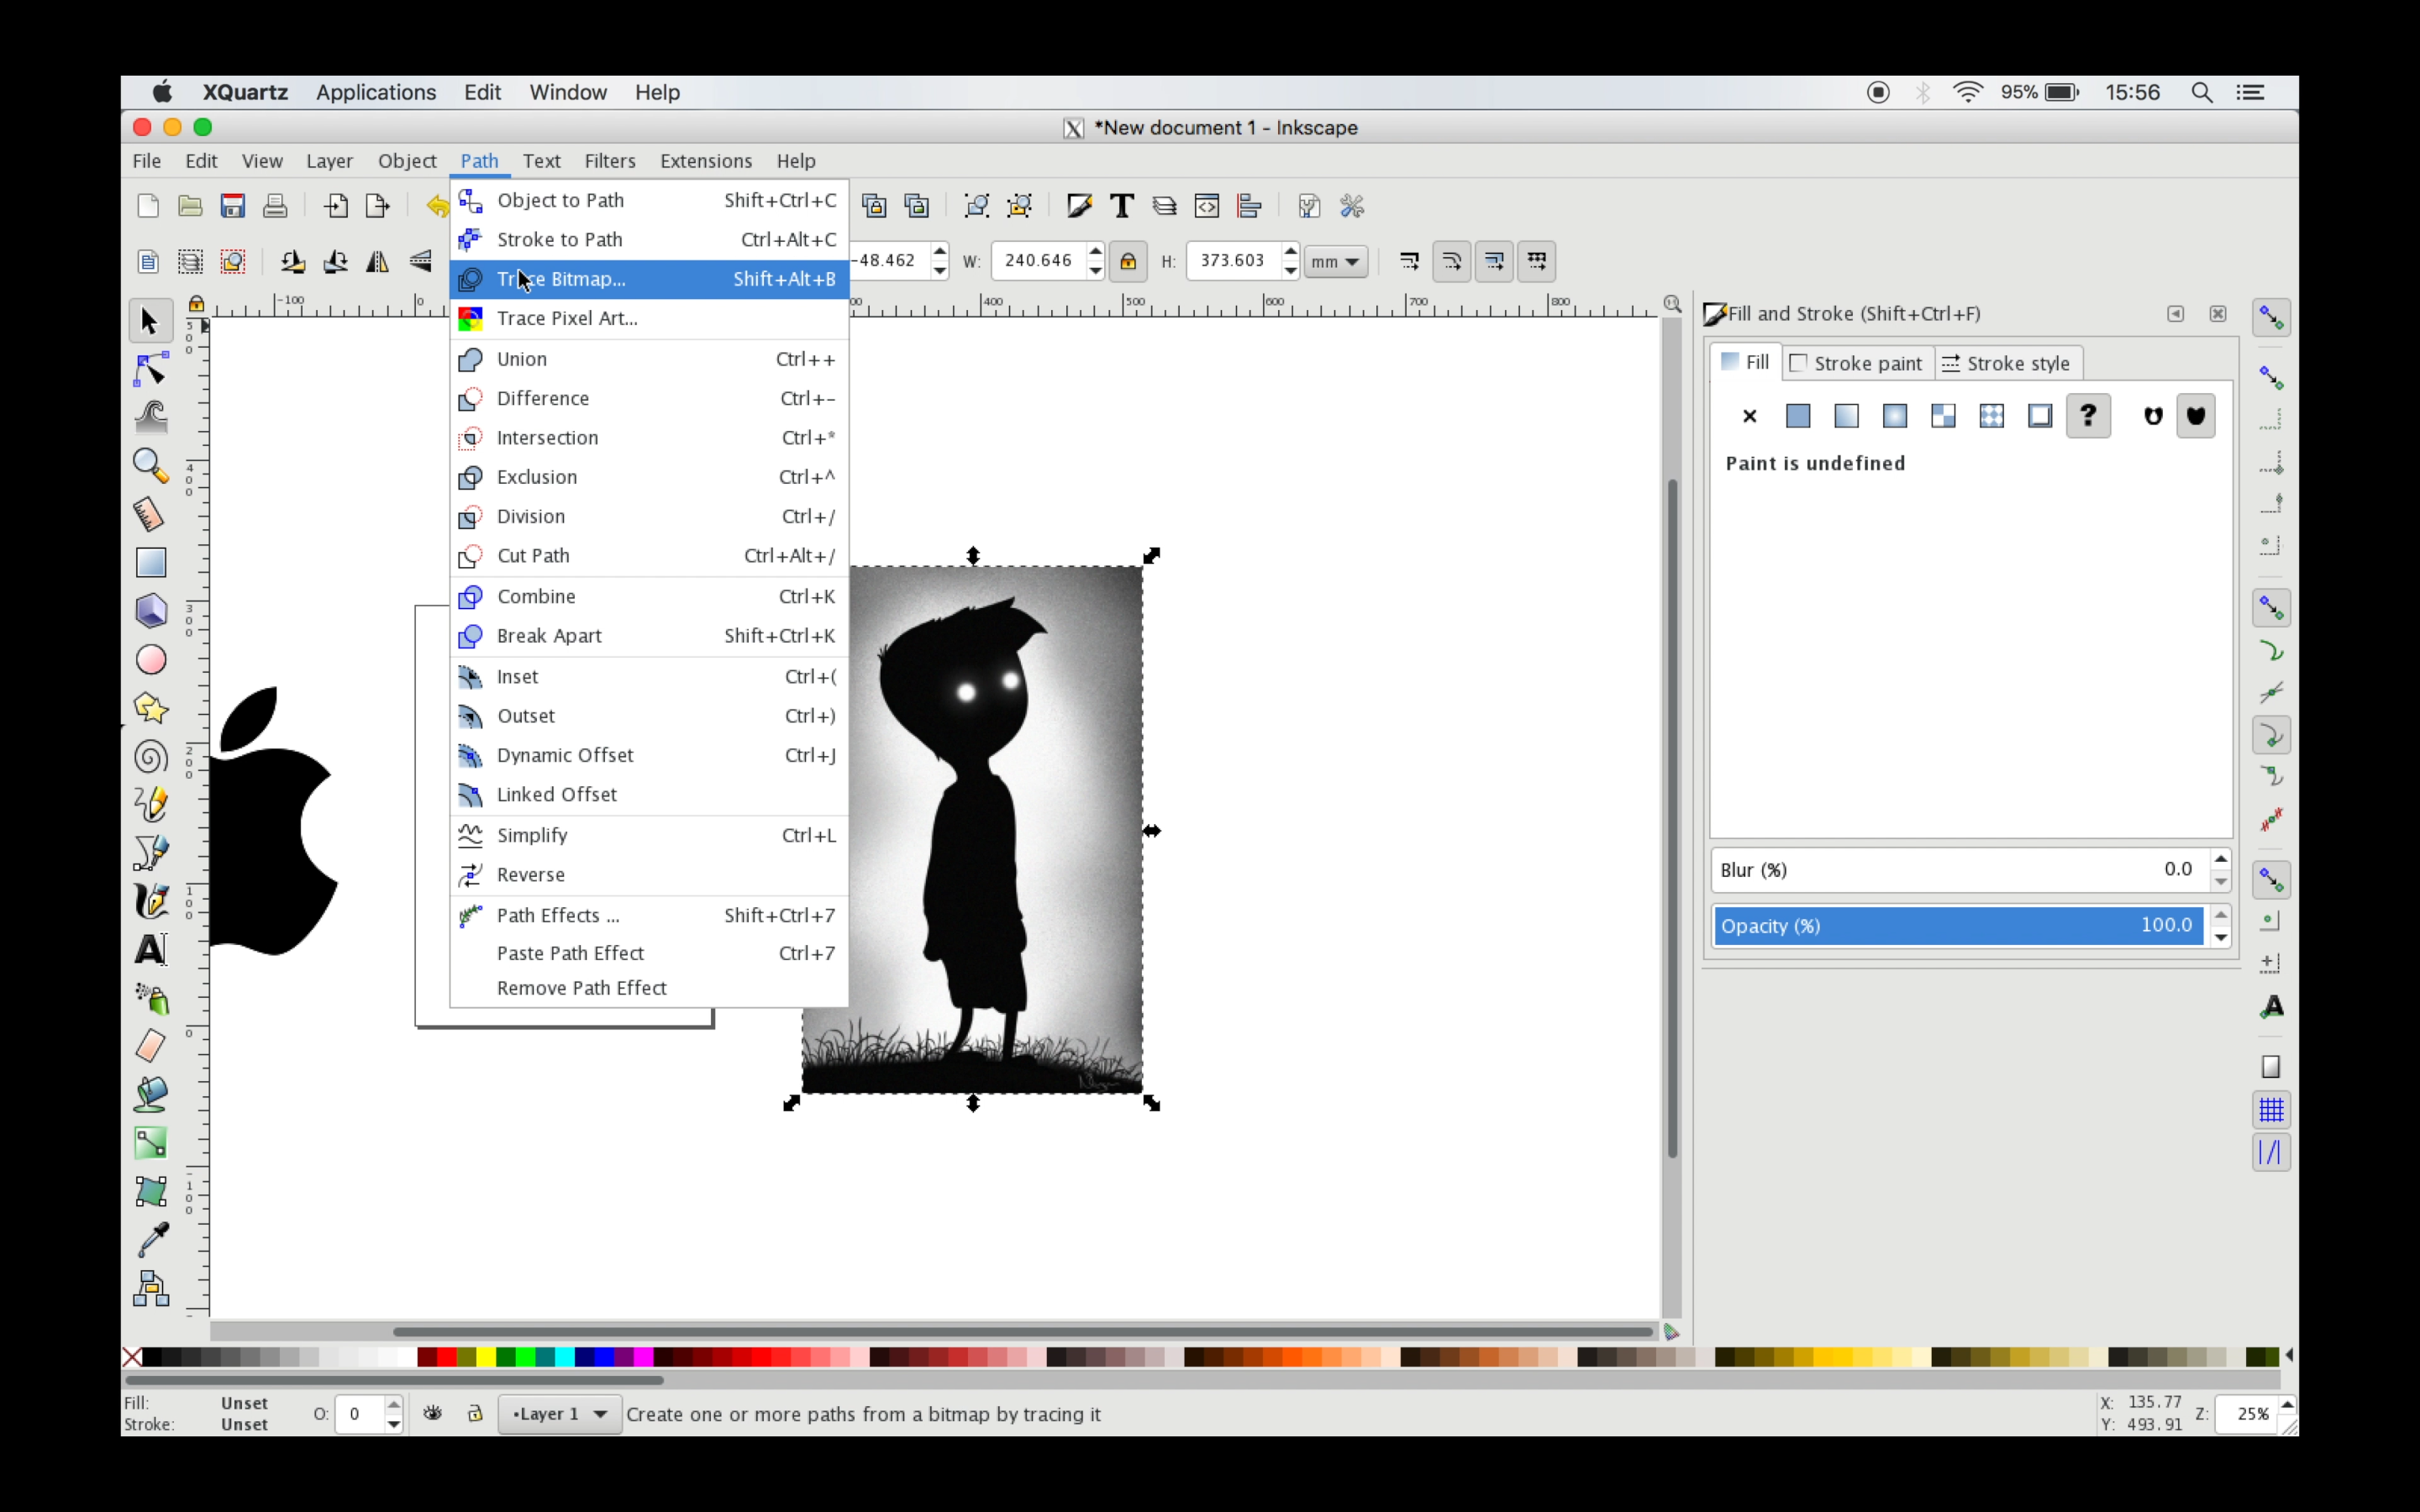Viewport: 2420px width, 1512px height.
Task: Select the Node edit tool
Action: (150, 370)
